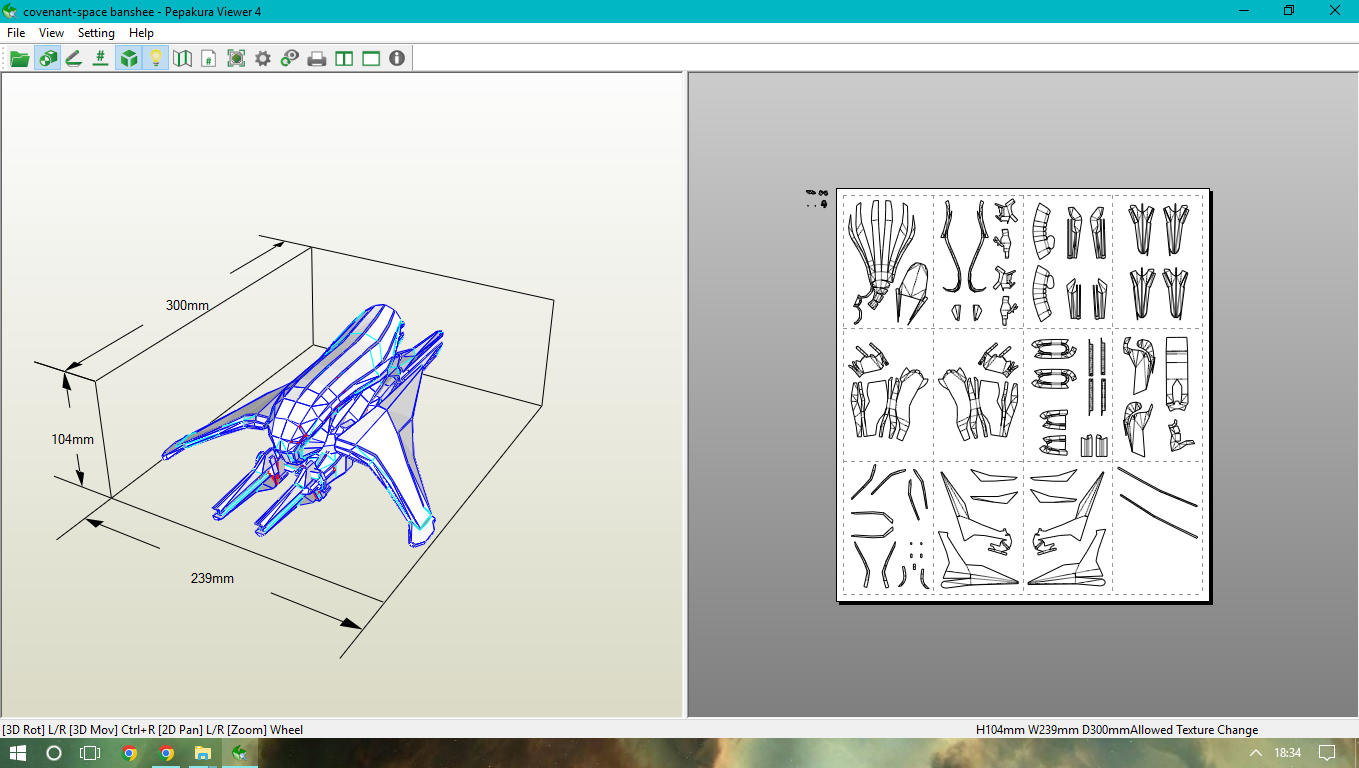This screenshot has width=1359, height=768.
Task: Click the 239mm width dimension label
Action: [x=212, y=578]
